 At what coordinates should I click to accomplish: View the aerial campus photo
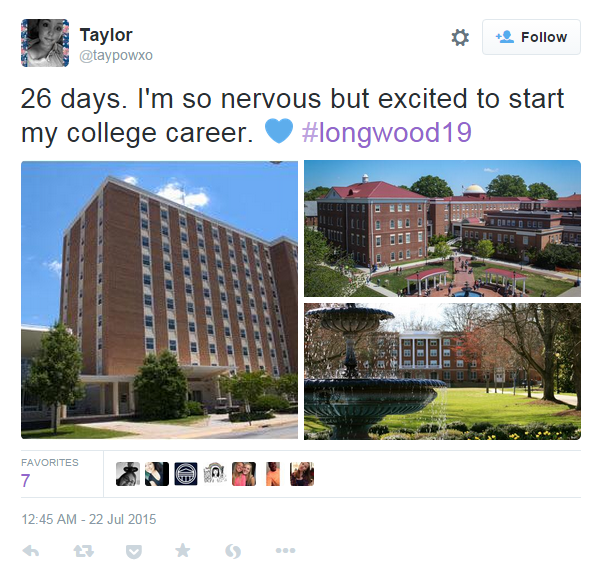tap(442, 228)
